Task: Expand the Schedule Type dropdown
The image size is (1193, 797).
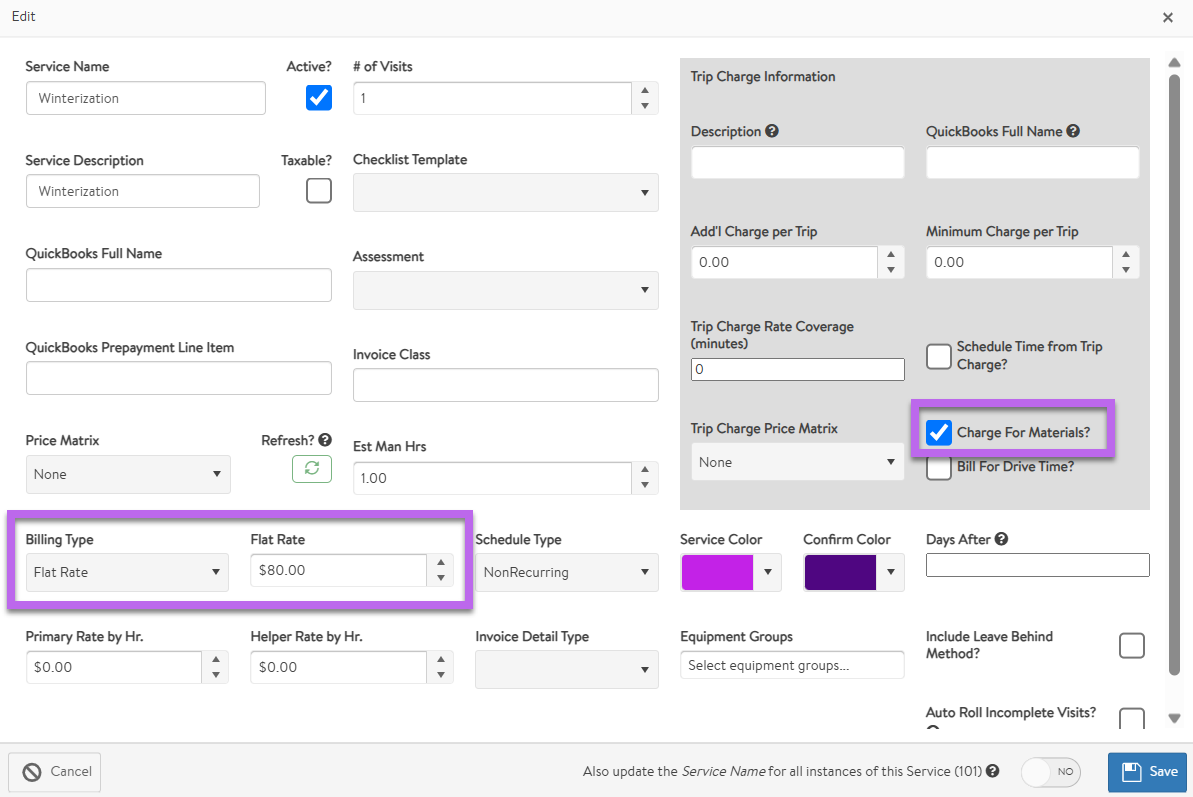Action: [566, 572]
